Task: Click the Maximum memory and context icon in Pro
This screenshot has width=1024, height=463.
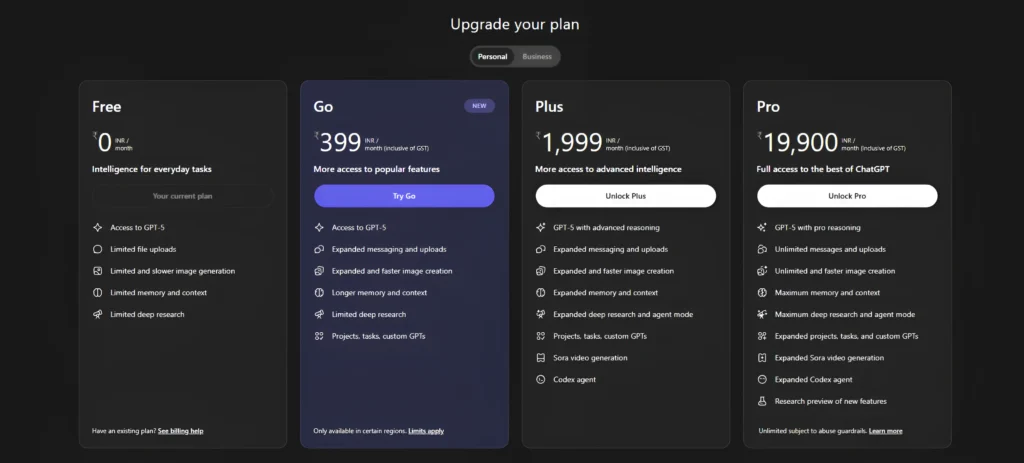Action: click(761, 293)
